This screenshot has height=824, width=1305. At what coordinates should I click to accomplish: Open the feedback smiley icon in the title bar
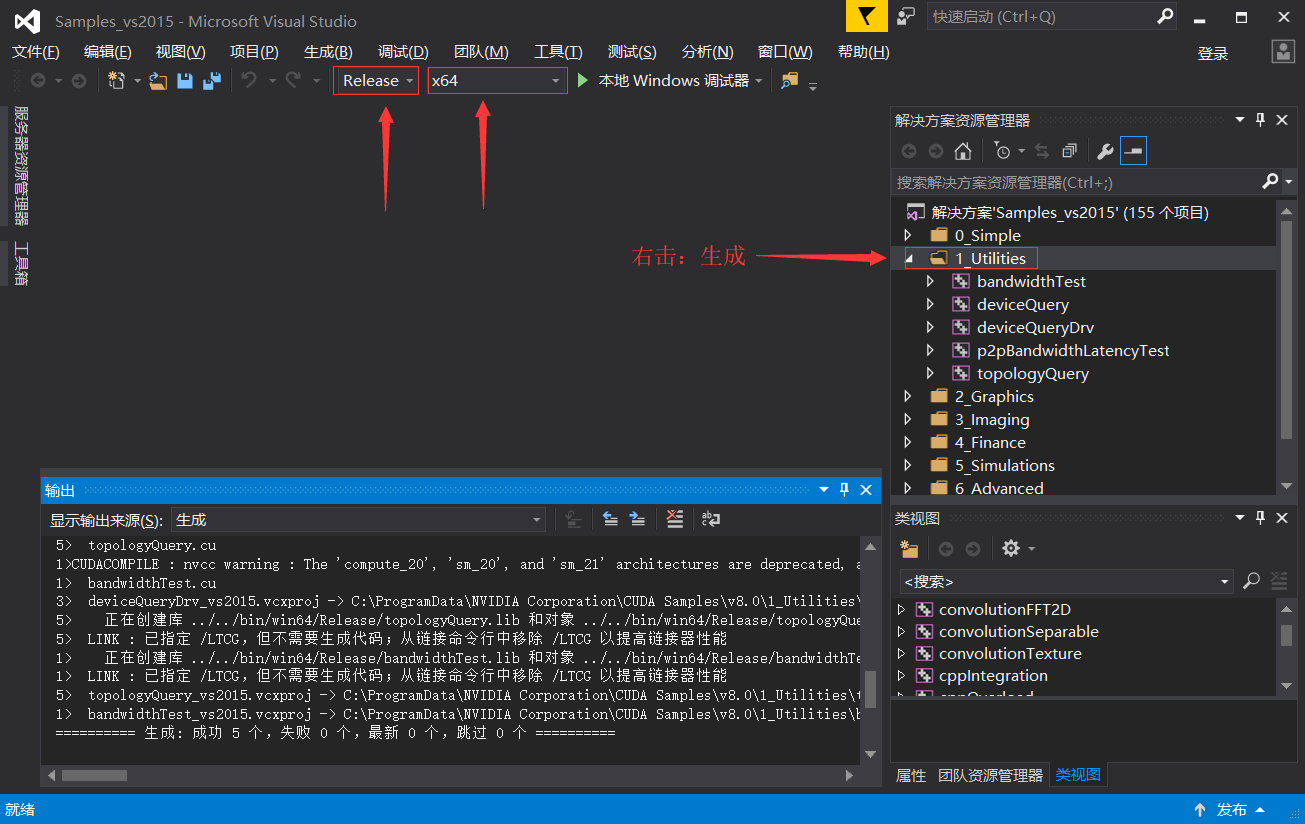click(906, 17)
